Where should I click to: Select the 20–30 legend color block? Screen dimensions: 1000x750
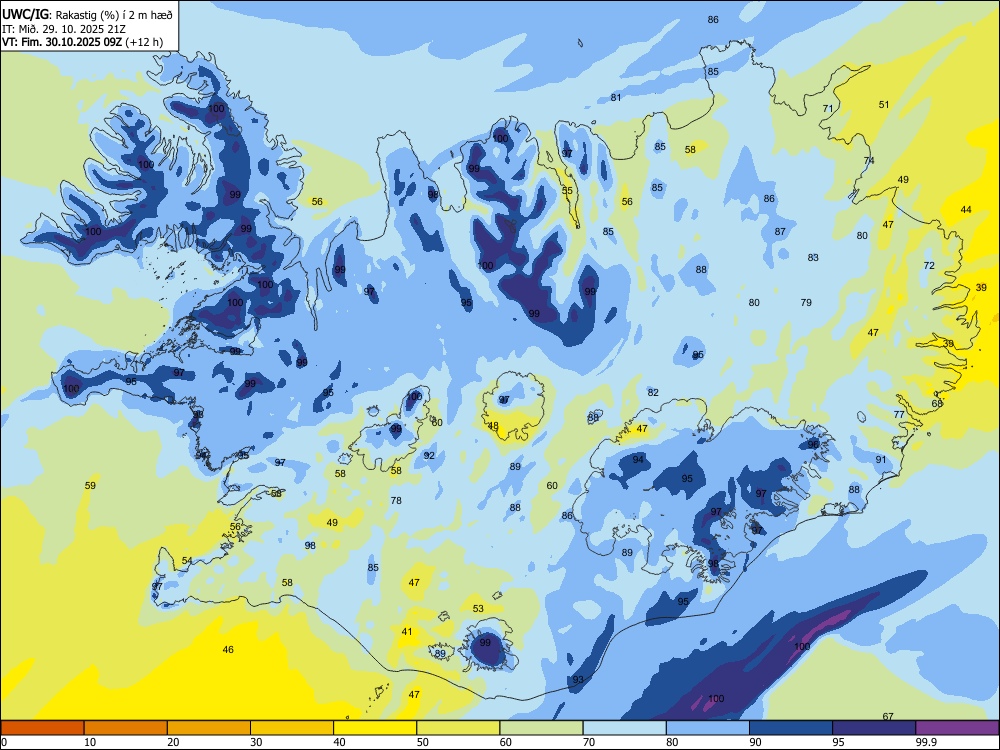[x=209, y=728]
